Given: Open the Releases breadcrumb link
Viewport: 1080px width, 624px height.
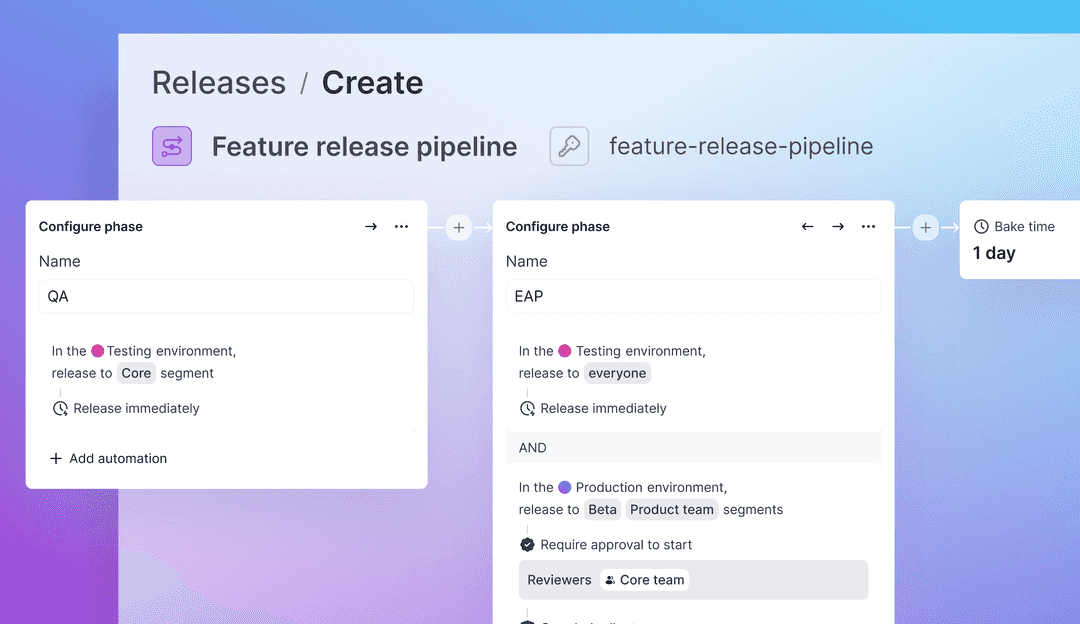Looking at the screenshot, I should coord(219,82).
